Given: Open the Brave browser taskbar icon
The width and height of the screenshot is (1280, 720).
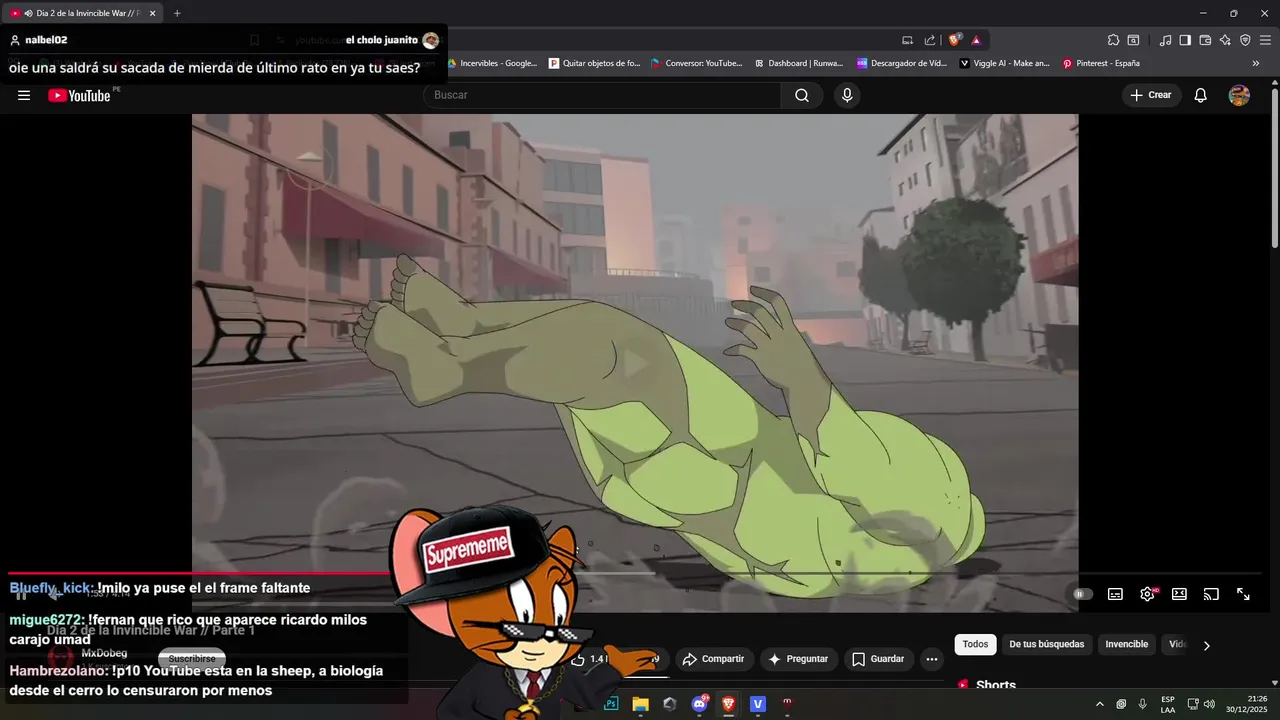Looking at the screenshot, I should point(728,704).
